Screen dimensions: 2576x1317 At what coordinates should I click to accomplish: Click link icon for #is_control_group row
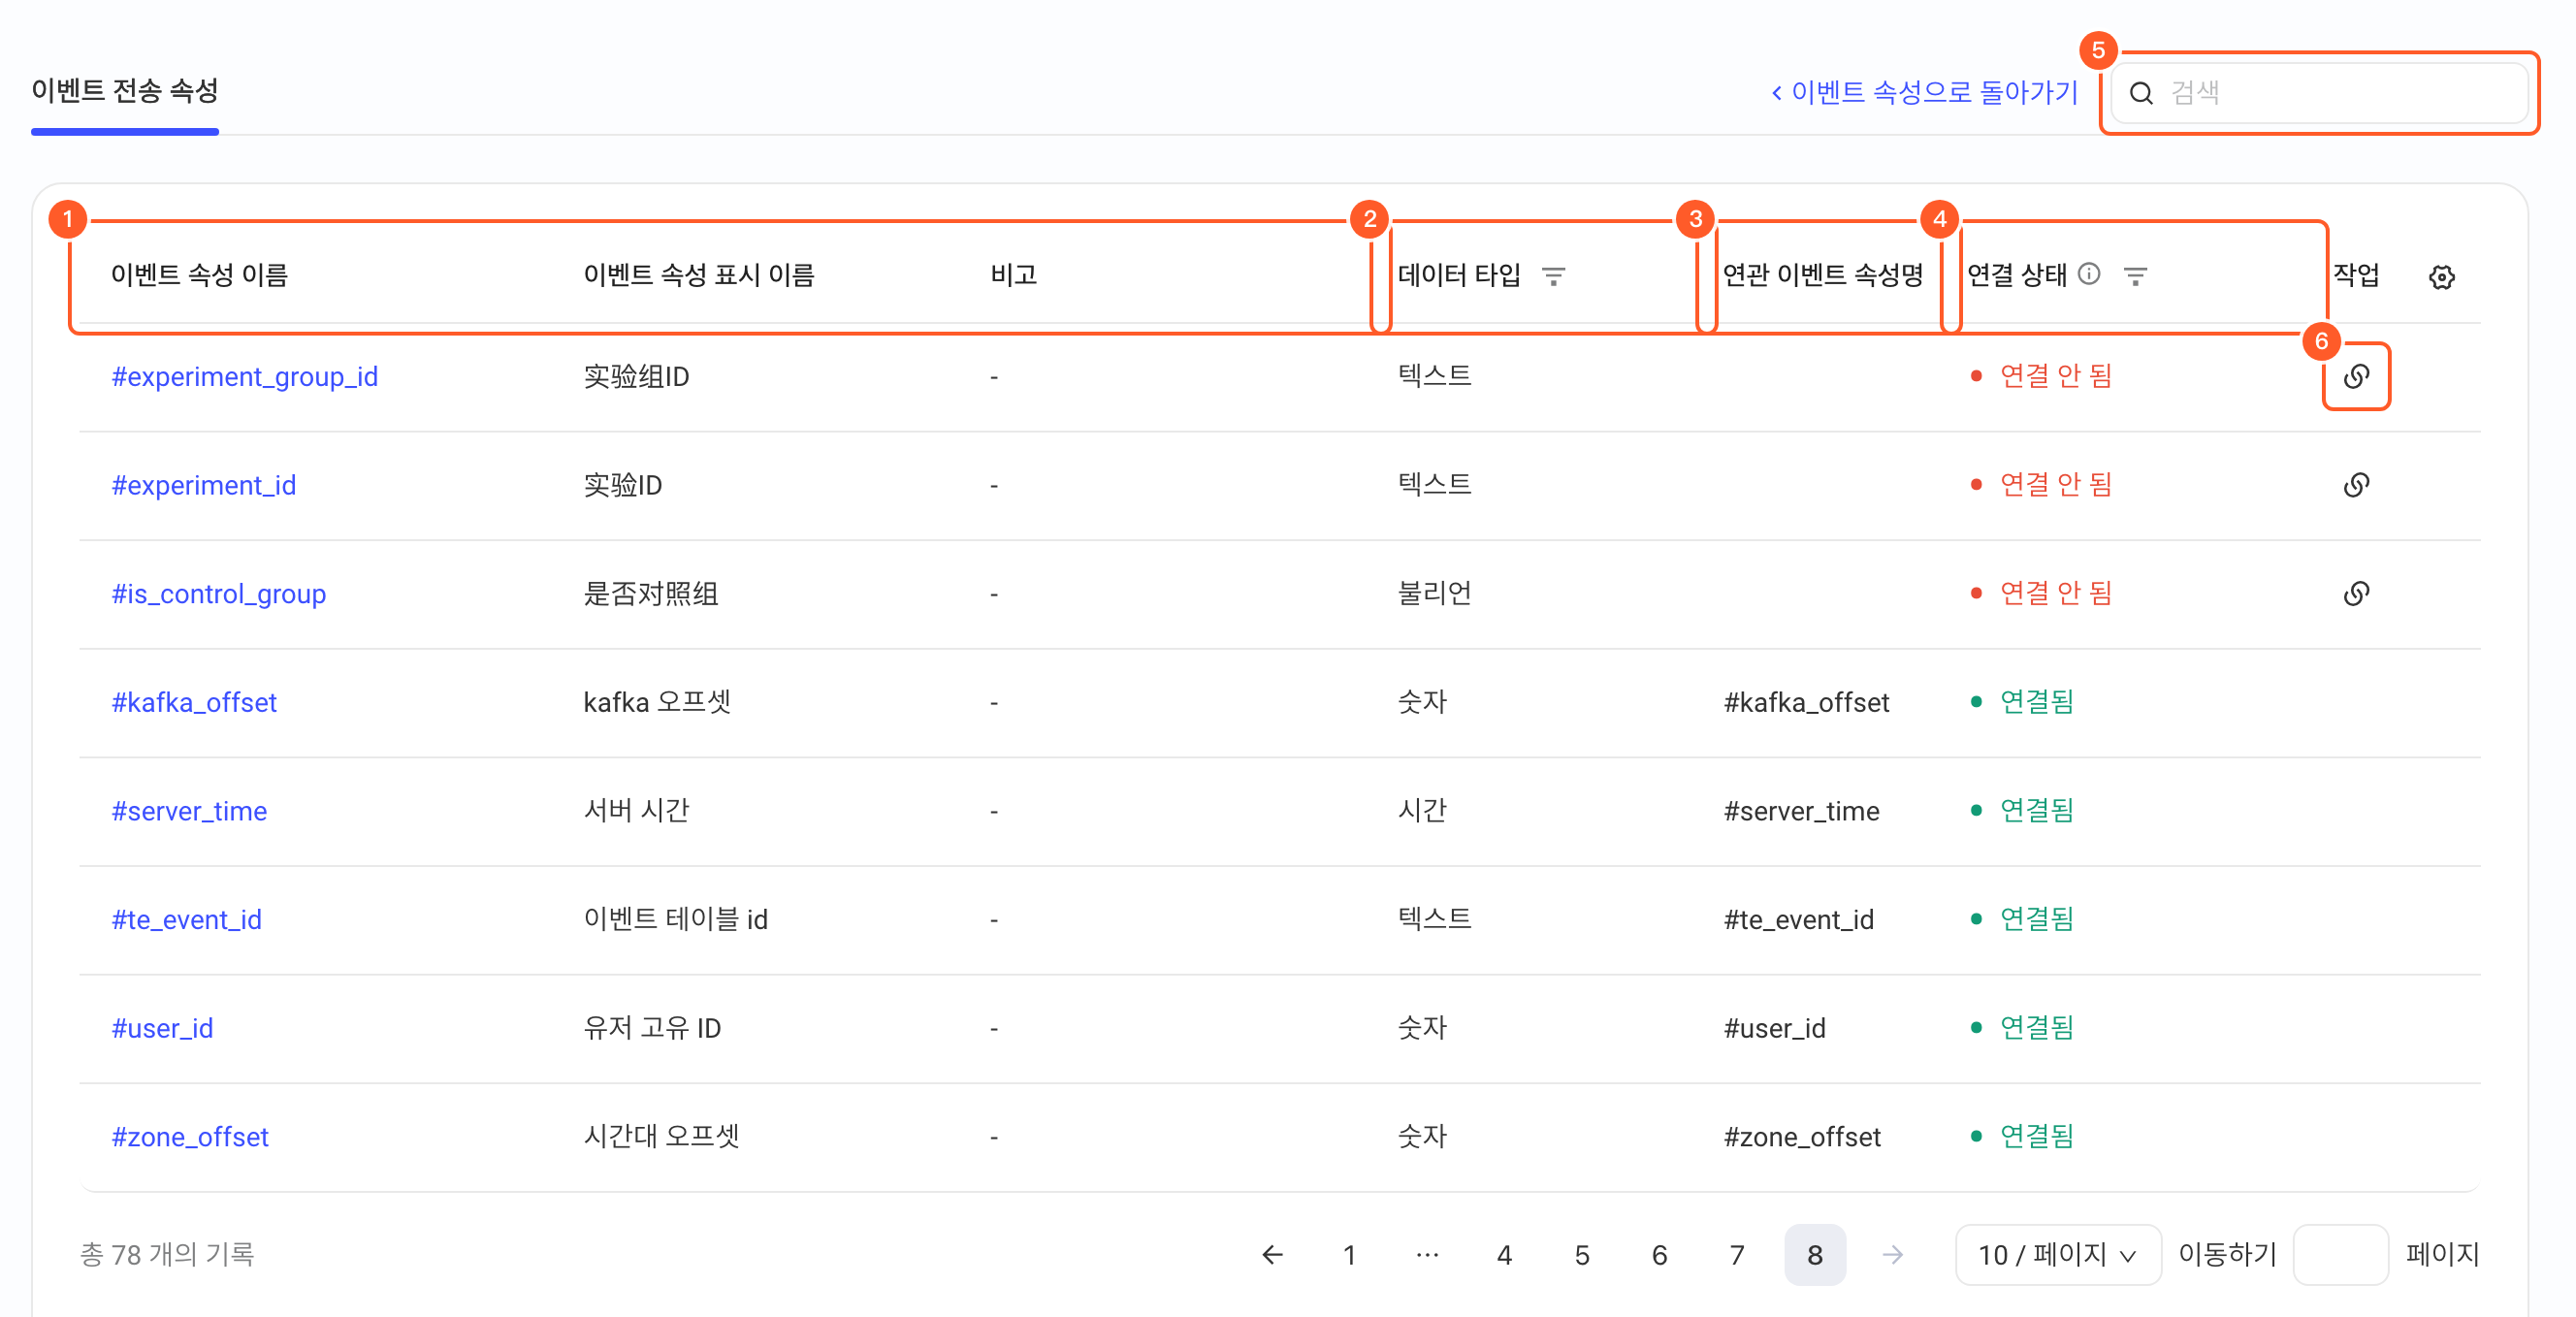[2355, 593]
